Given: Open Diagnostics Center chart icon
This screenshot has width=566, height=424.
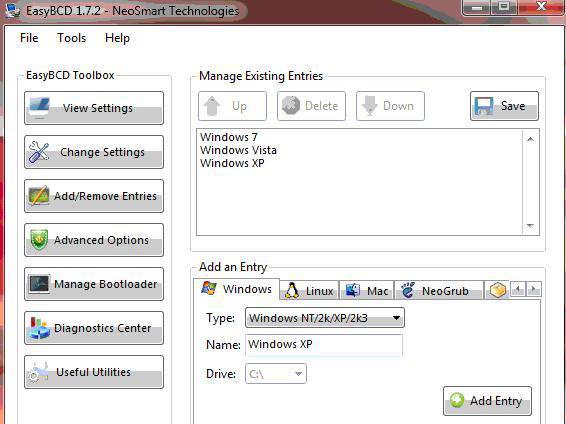Looking at the screenshot, I should (39, 328).
